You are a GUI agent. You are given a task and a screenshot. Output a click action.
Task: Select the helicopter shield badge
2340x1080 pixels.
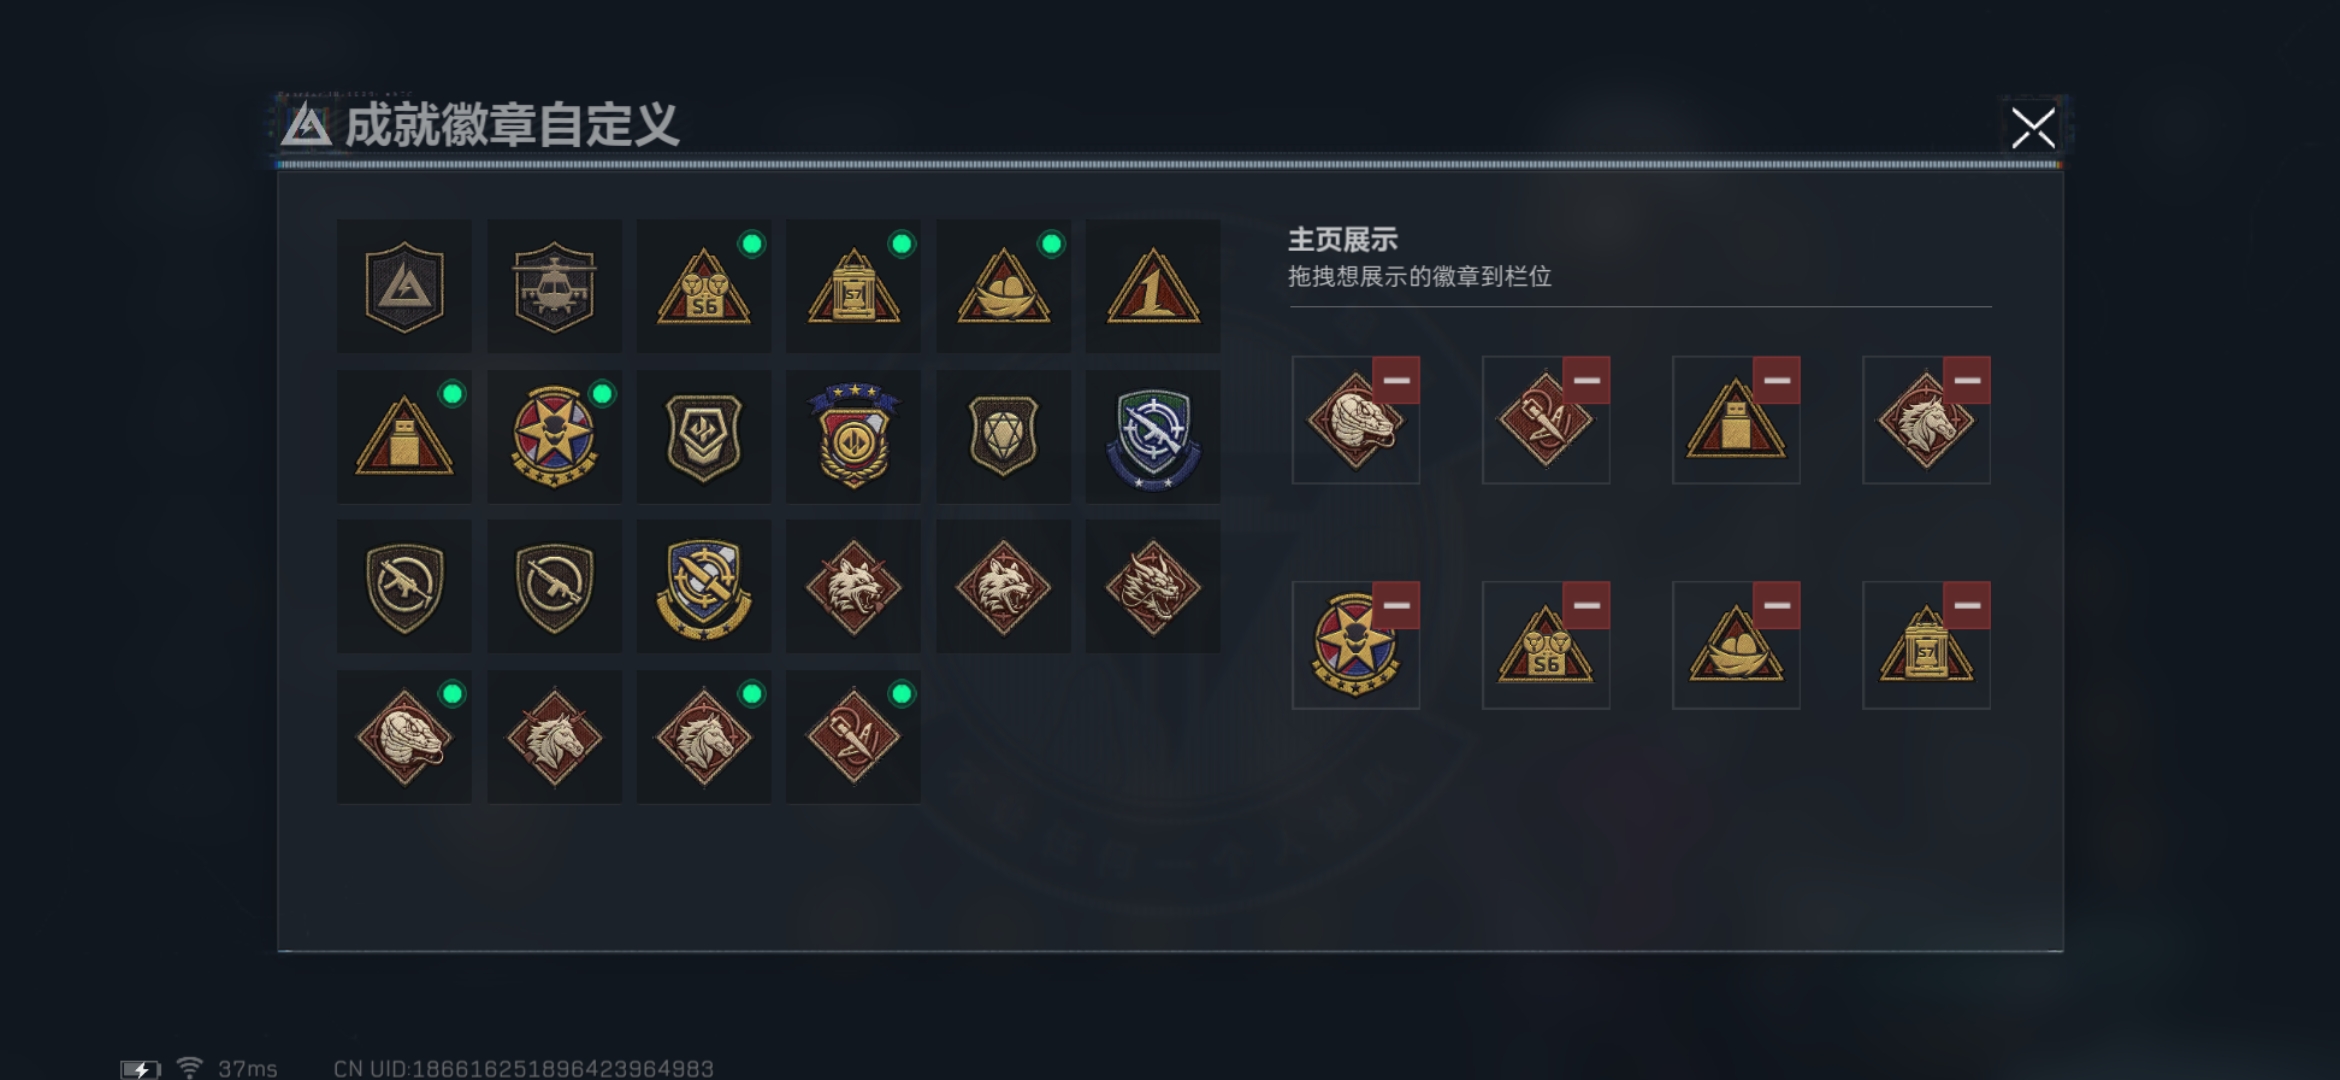point(554,287)
